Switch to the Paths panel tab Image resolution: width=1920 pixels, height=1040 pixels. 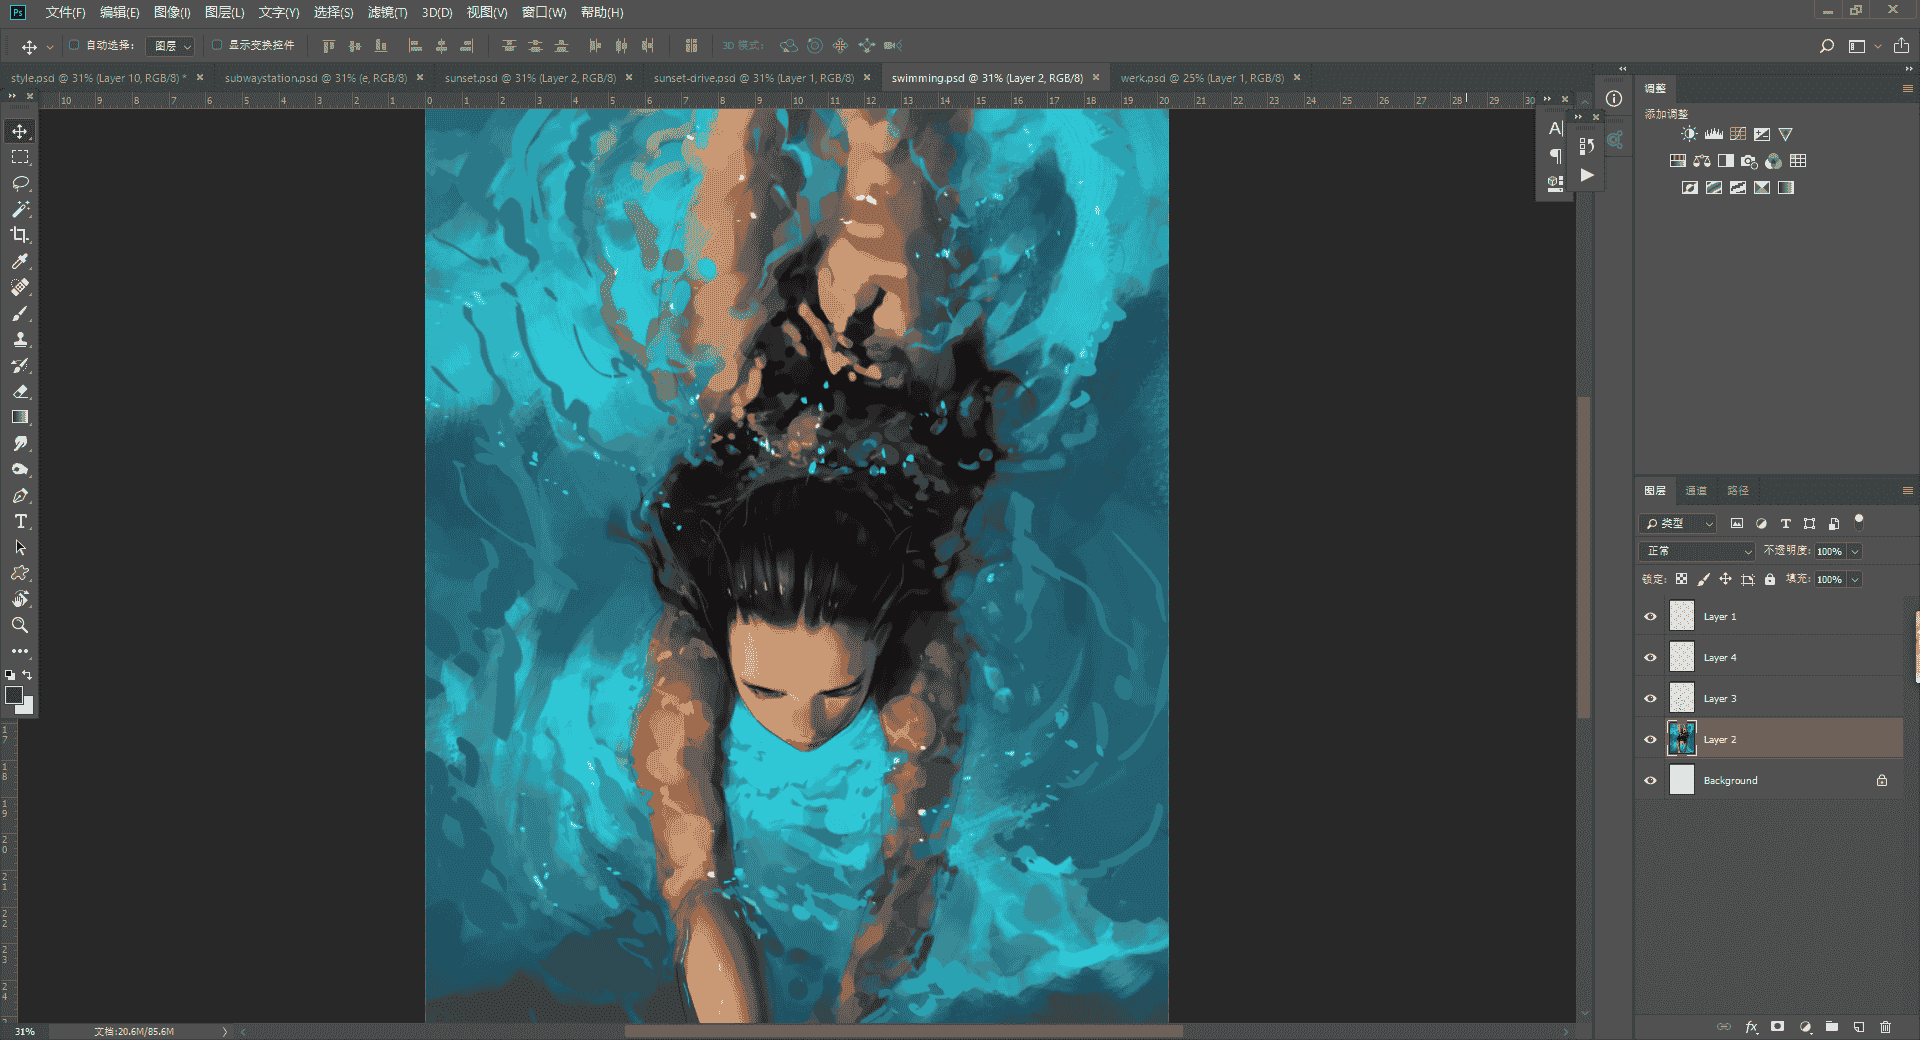pyautogui.click(x=1738, y=490)
